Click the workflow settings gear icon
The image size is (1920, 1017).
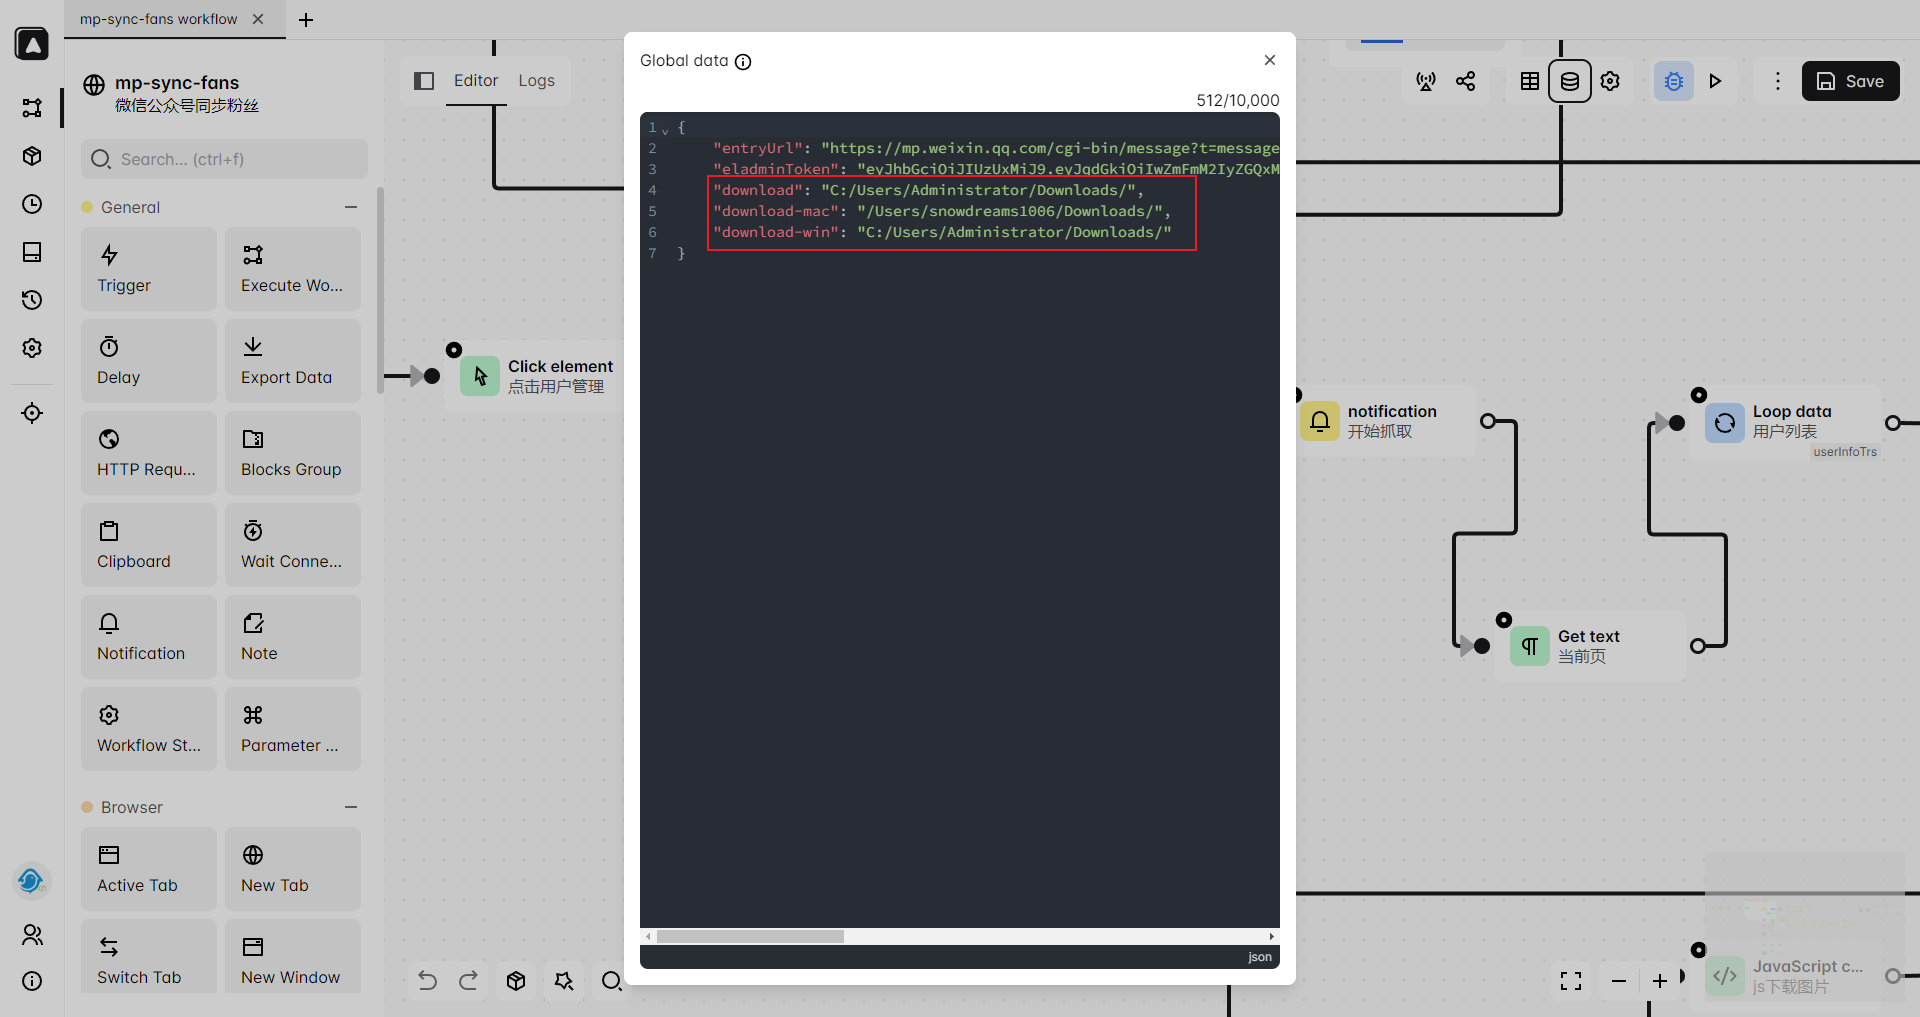coord(1610,81)
